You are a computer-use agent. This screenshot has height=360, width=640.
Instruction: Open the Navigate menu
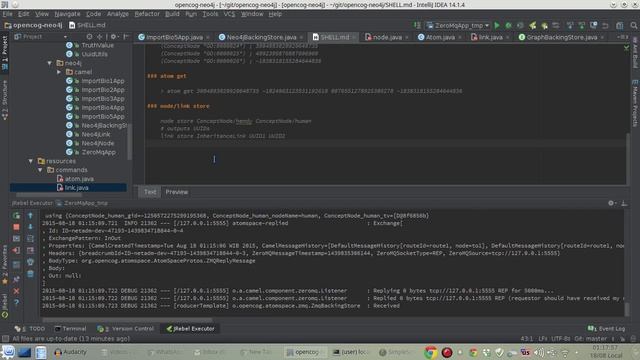click(x=67, y=14)
